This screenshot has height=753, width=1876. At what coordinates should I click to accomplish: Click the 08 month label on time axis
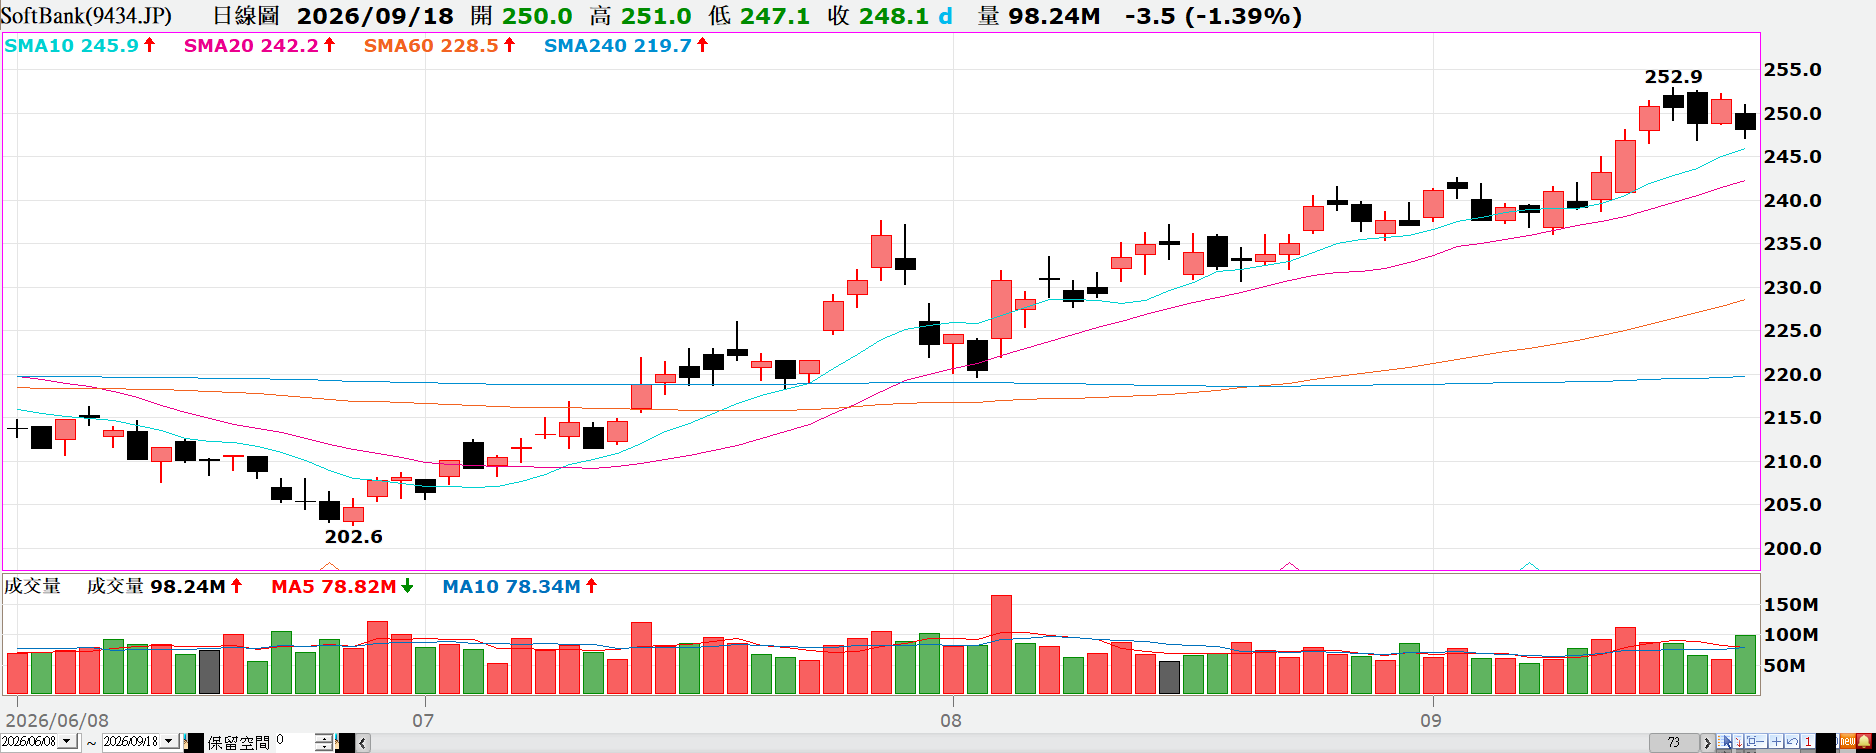pyautogui.click(x=951, y=720)
